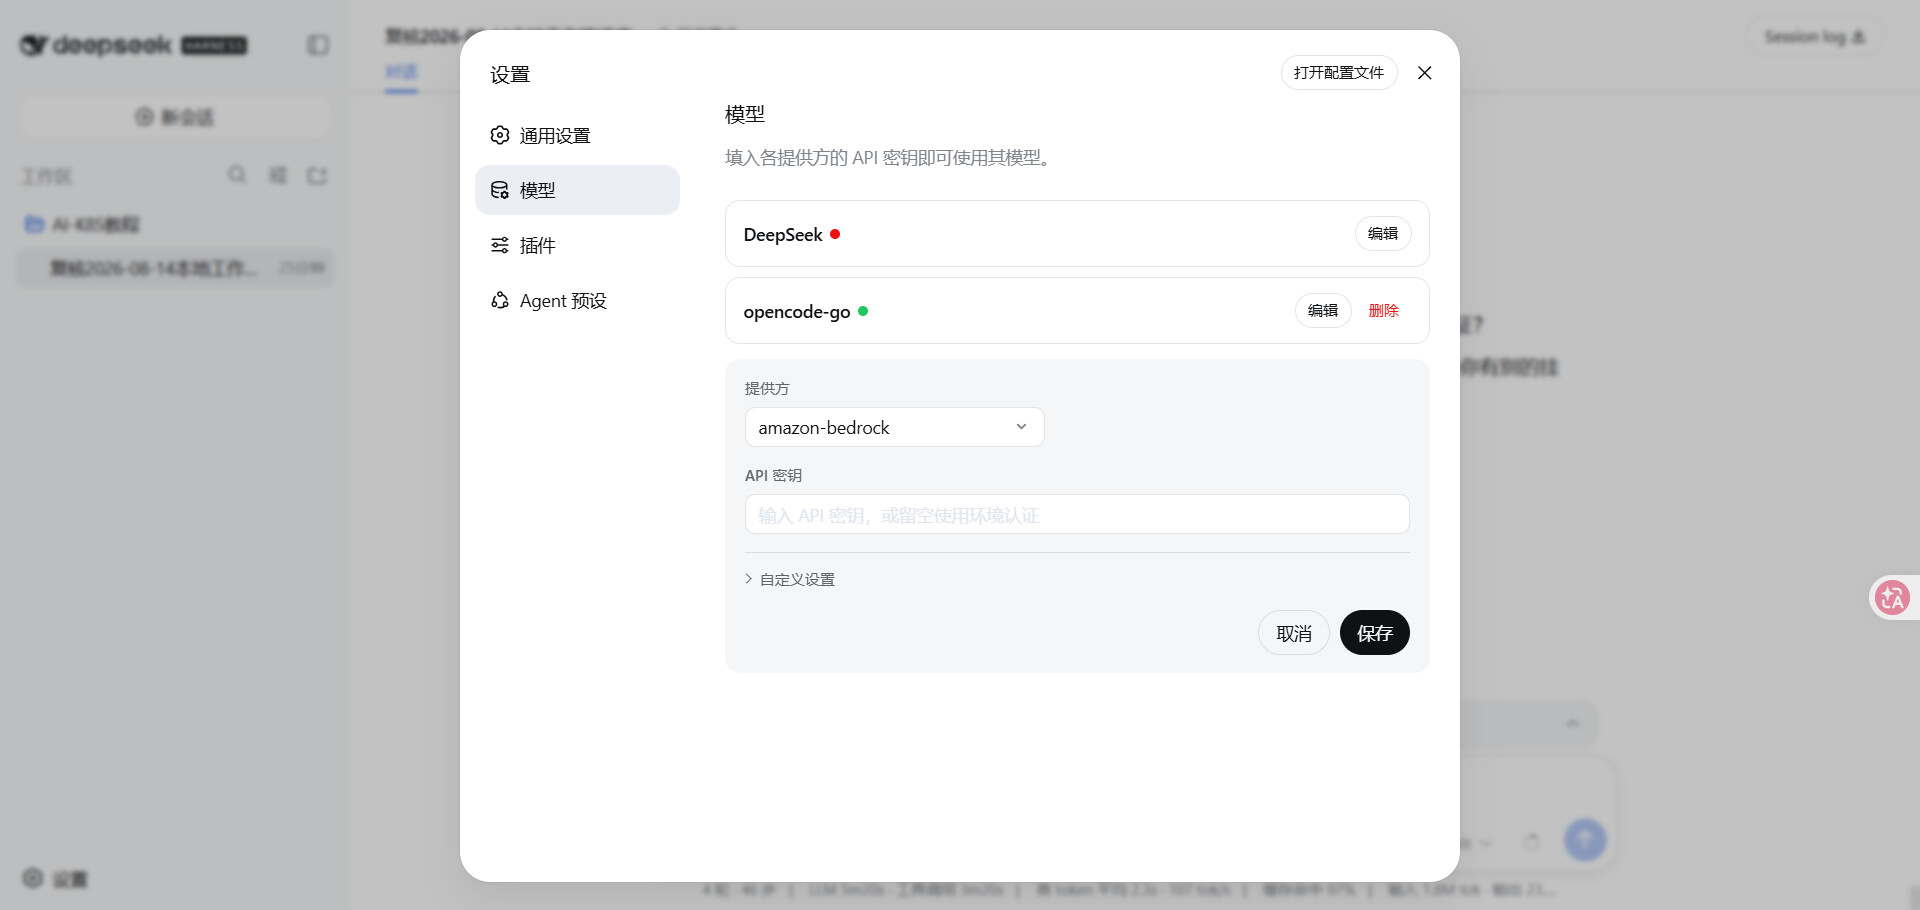Start a new session in the background sidebar
This screenshot has width=1920, height=910.
click(x=175, y=117)
